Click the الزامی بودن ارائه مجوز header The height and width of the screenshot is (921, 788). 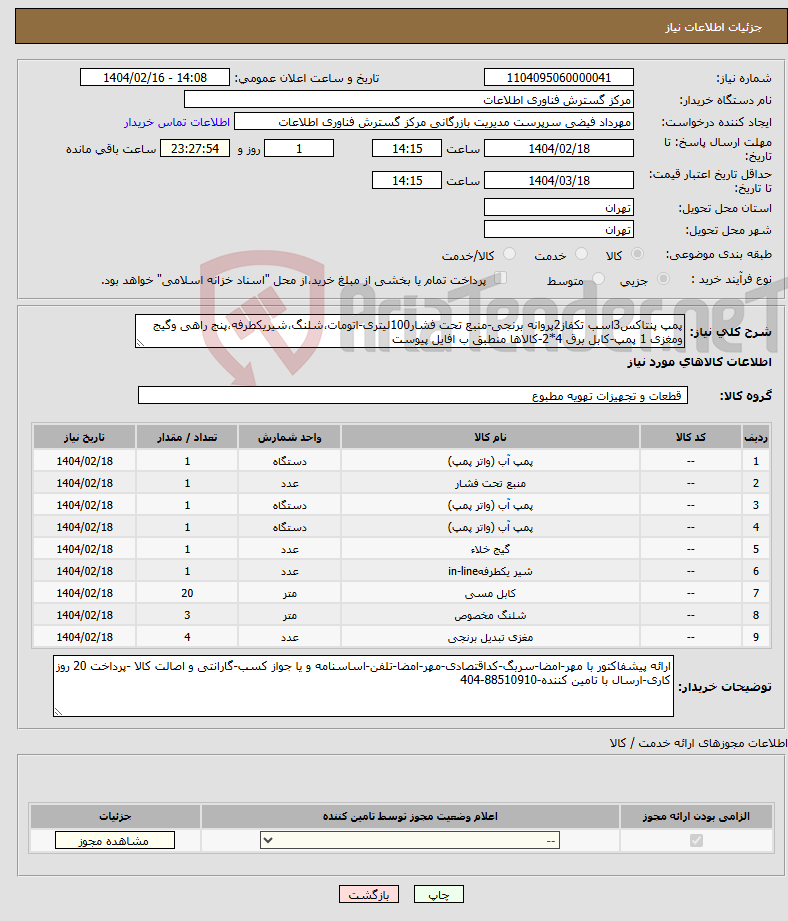pos(696,816)
